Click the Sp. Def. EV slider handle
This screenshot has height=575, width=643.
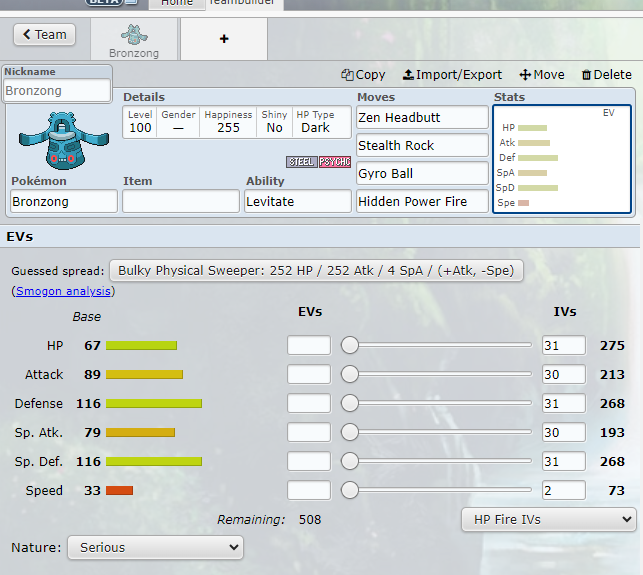(x=350, y=461)
